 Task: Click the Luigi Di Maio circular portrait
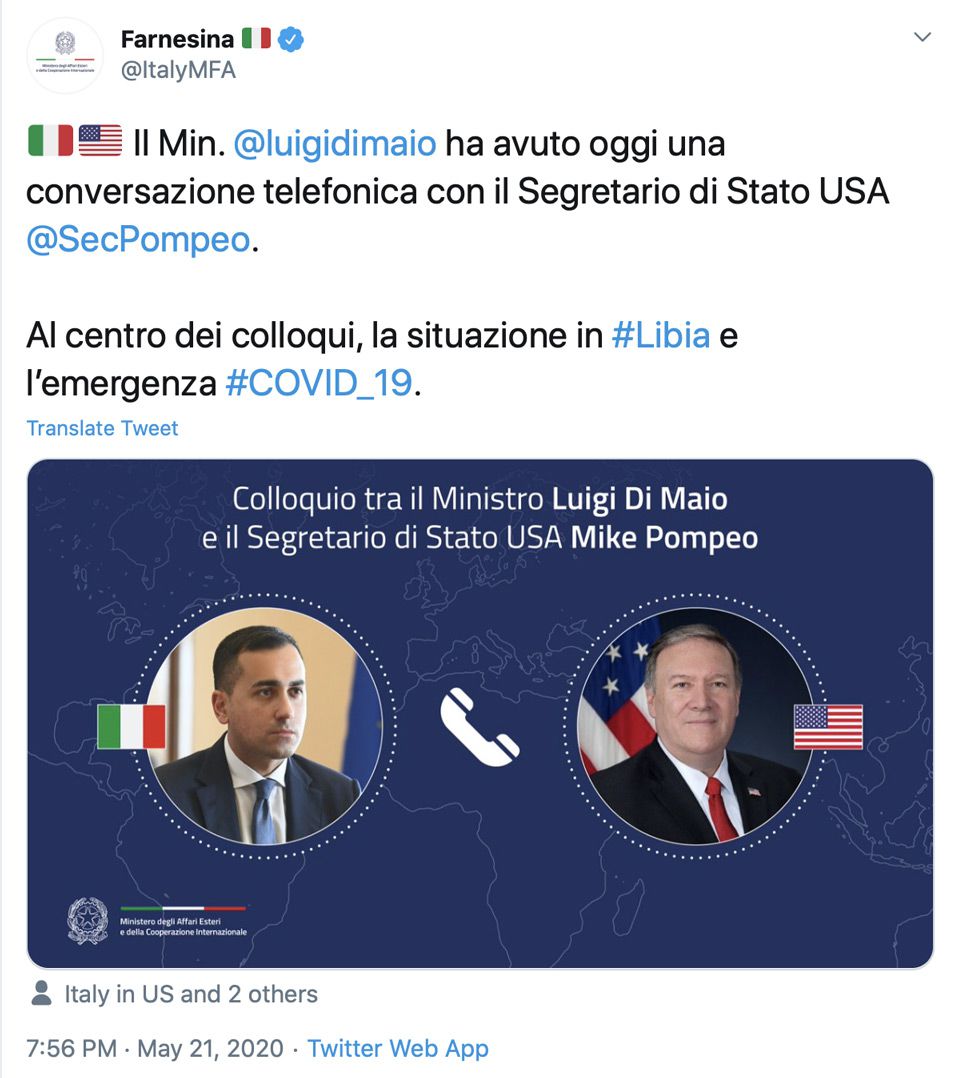265,726
